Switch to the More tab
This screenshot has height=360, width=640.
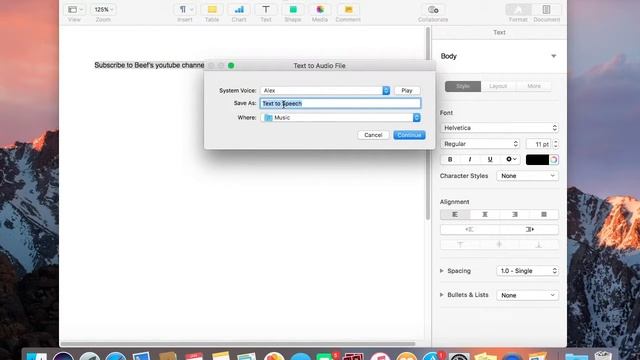534,86
